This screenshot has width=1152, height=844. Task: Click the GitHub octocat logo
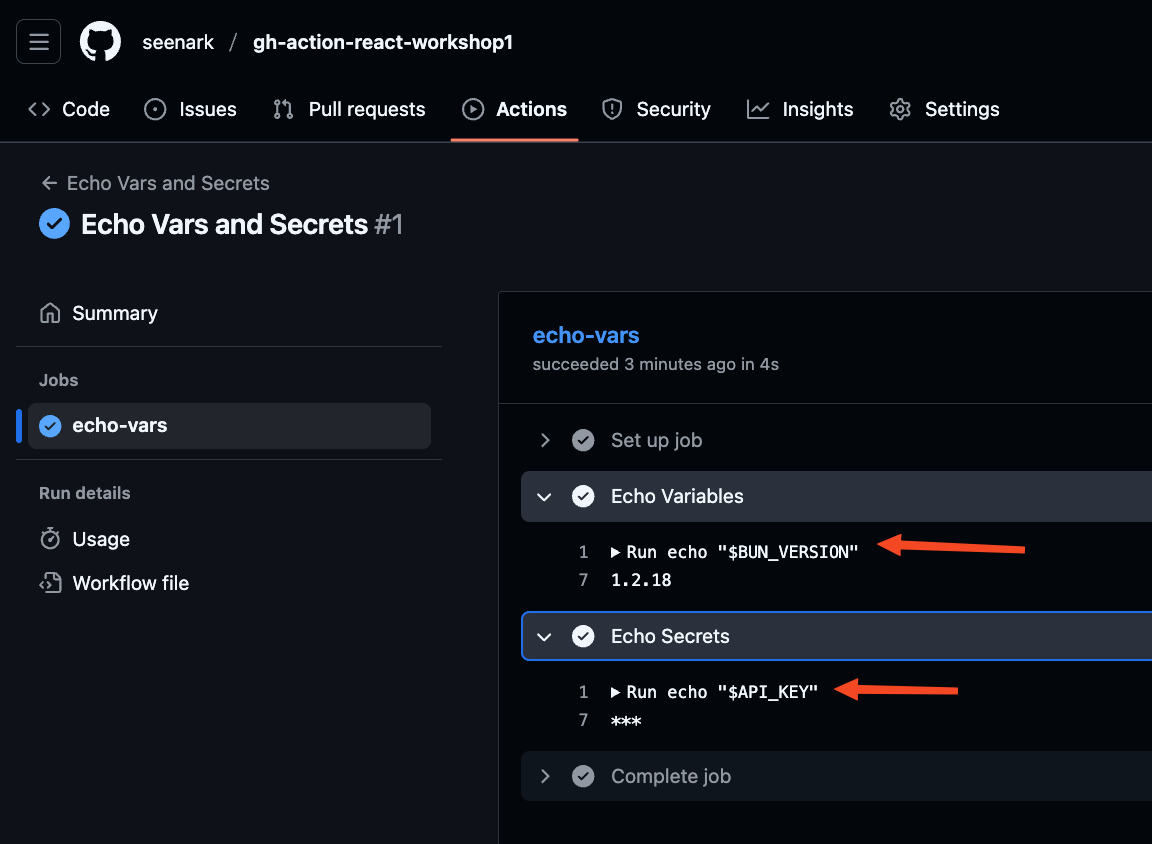click(x=100, y=42)
